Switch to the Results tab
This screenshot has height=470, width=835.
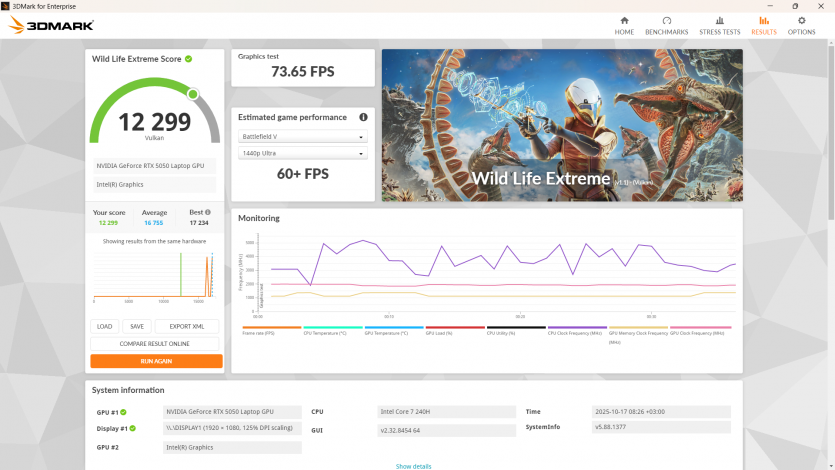point(764,25)
